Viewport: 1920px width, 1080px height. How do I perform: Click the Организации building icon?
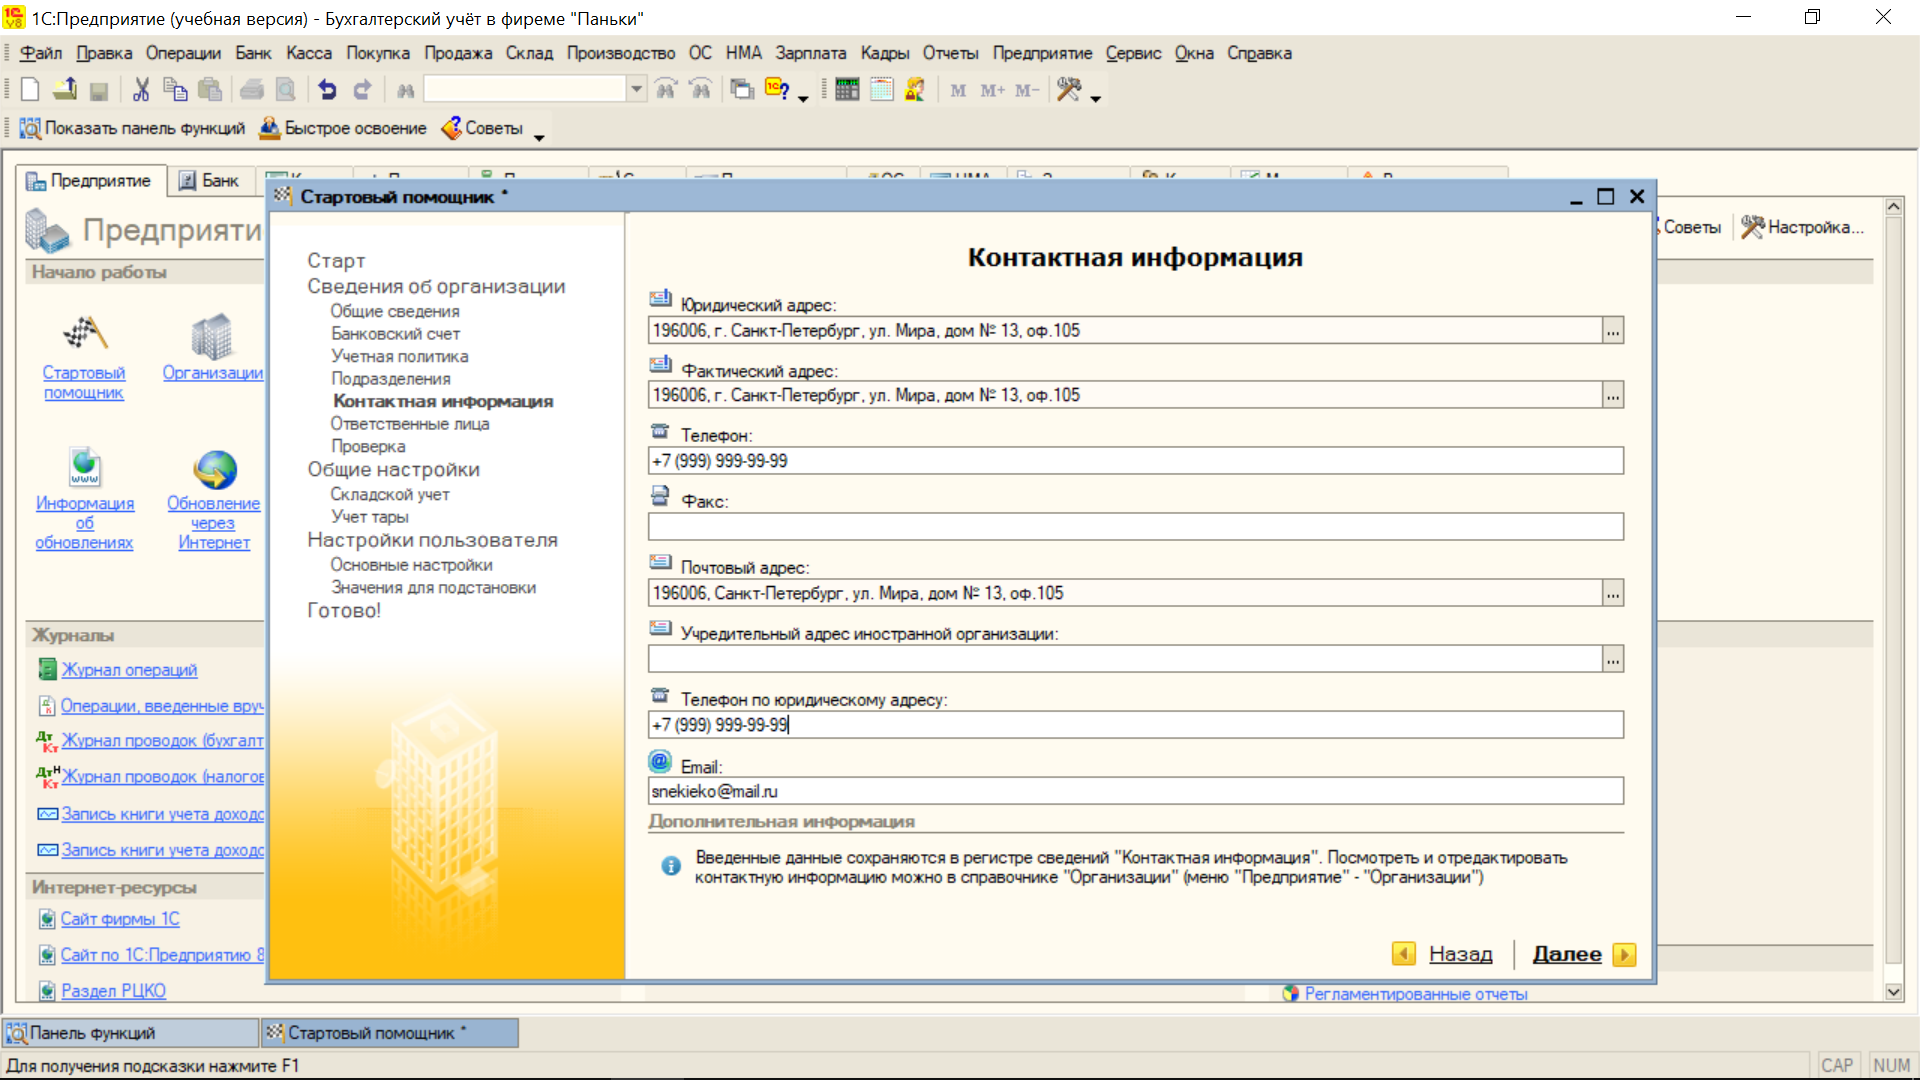tap(212, 336)
